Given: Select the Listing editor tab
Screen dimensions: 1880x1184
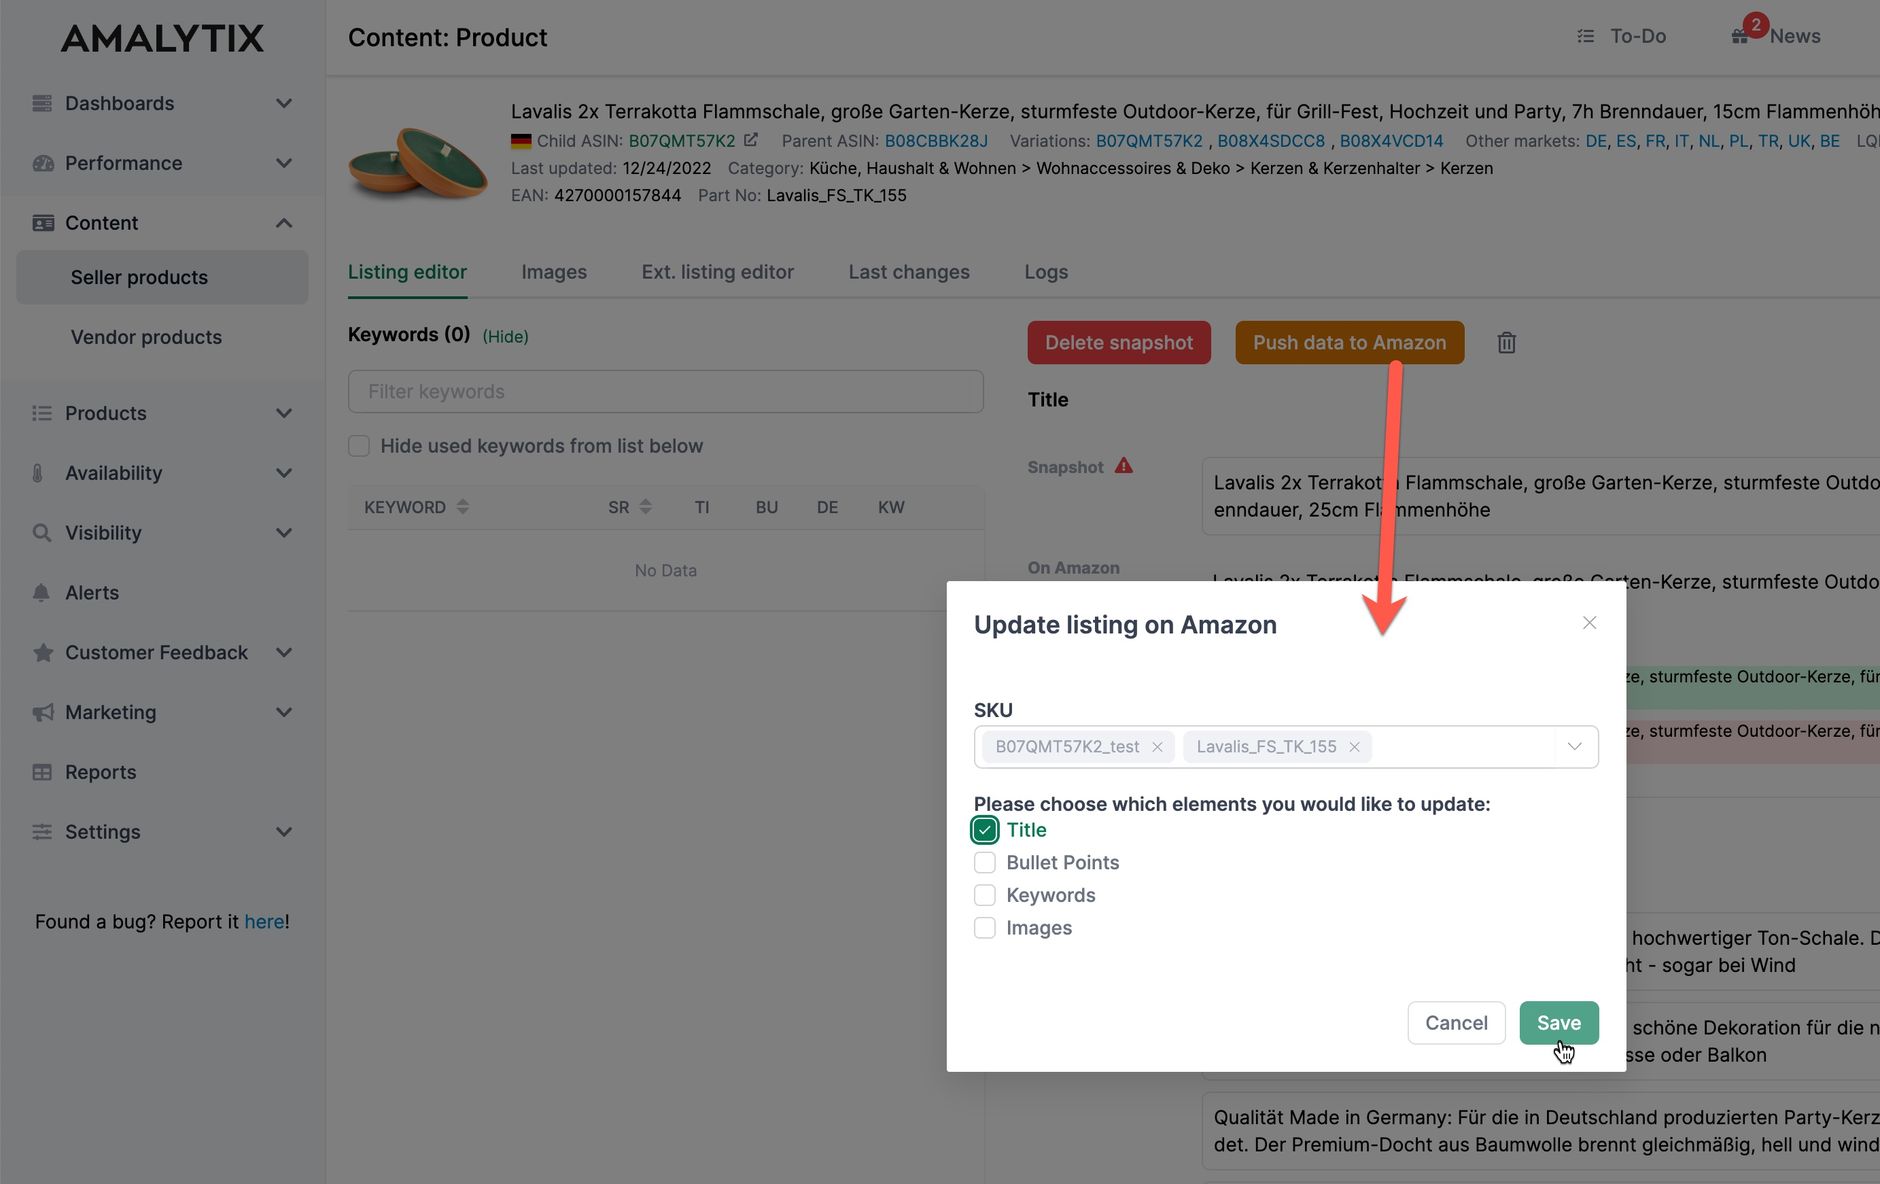Looking at the screenshot, I should coord(407,272).
